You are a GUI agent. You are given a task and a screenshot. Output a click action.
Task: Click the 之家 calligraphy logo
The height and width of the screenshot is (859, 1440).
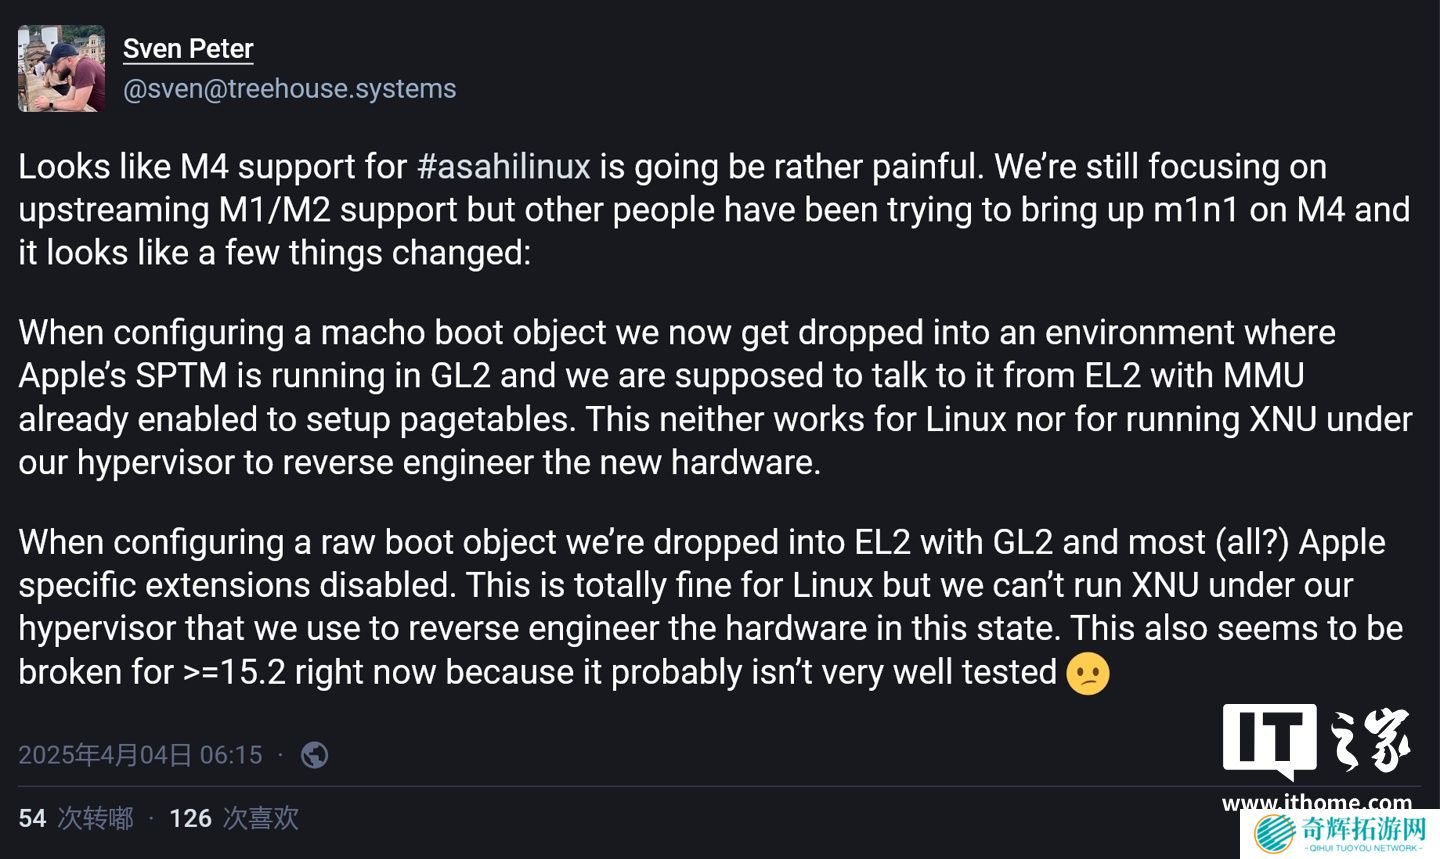coord(1370,740)
